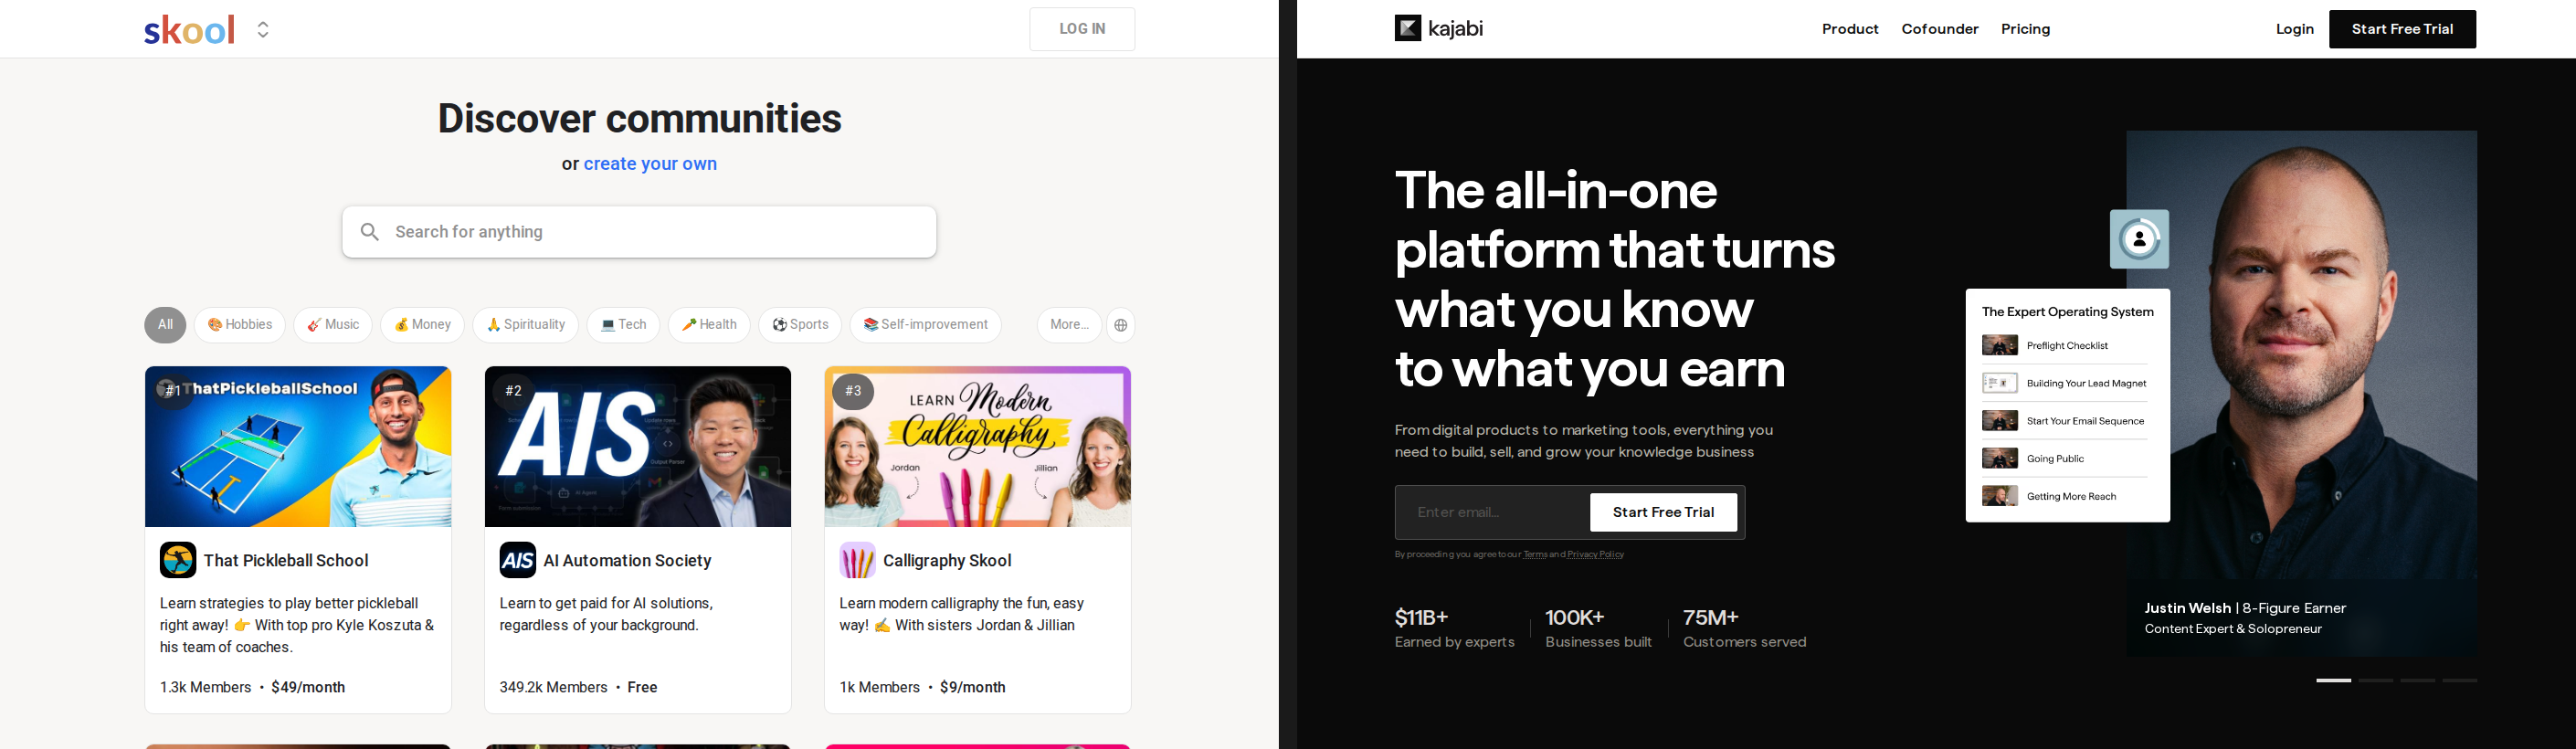Viewport: 2576px width, 749px height.
Task: Click the Going Public lesson thumbnail
Action: [1999, 458]
